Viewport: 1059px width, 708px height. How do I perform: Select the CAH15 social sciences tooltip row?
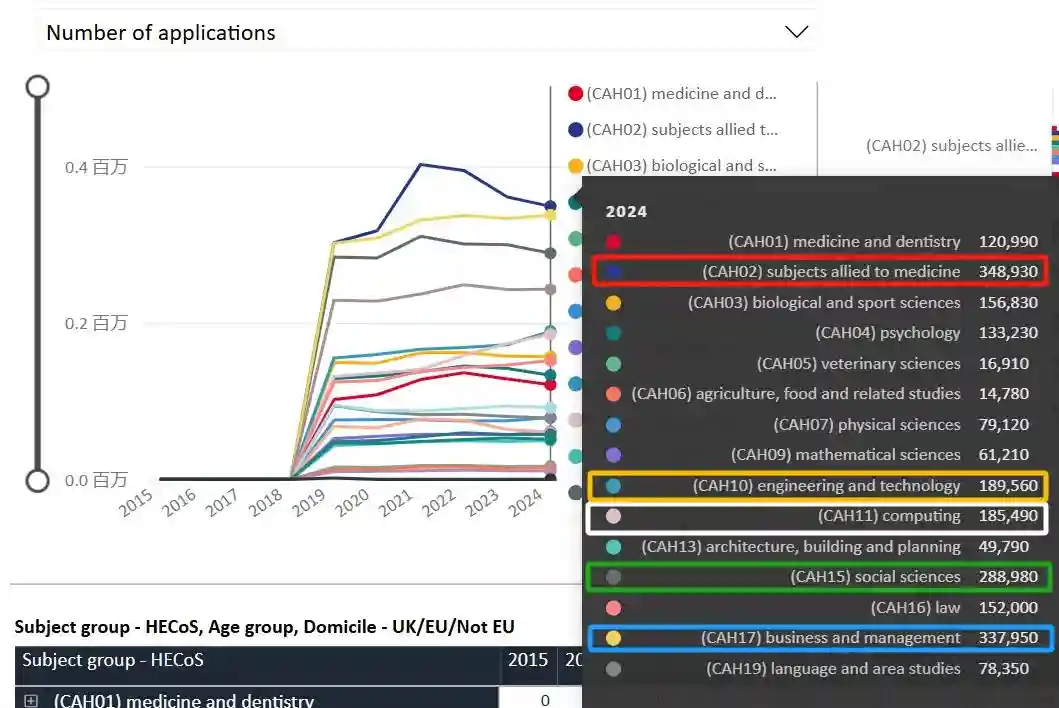[x=818, y=577]
